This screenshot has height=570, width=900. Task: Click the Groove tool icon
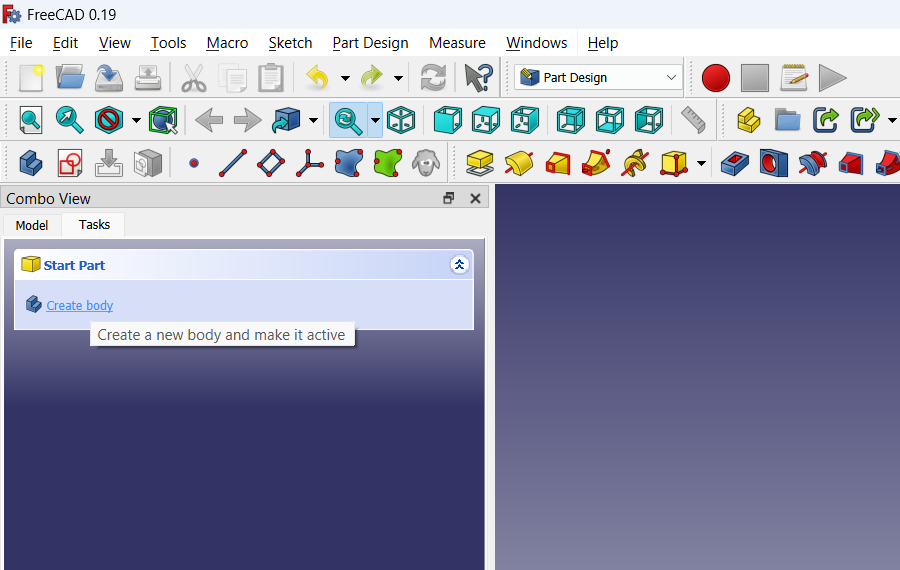pos(812,164)
